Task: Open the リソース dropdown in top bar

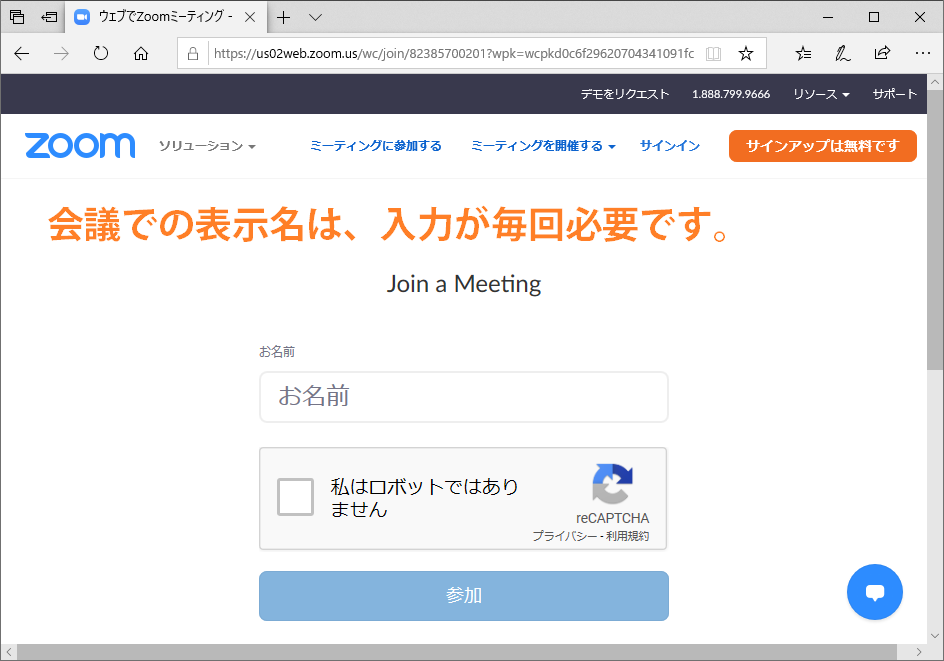Action: click(821, 94)
